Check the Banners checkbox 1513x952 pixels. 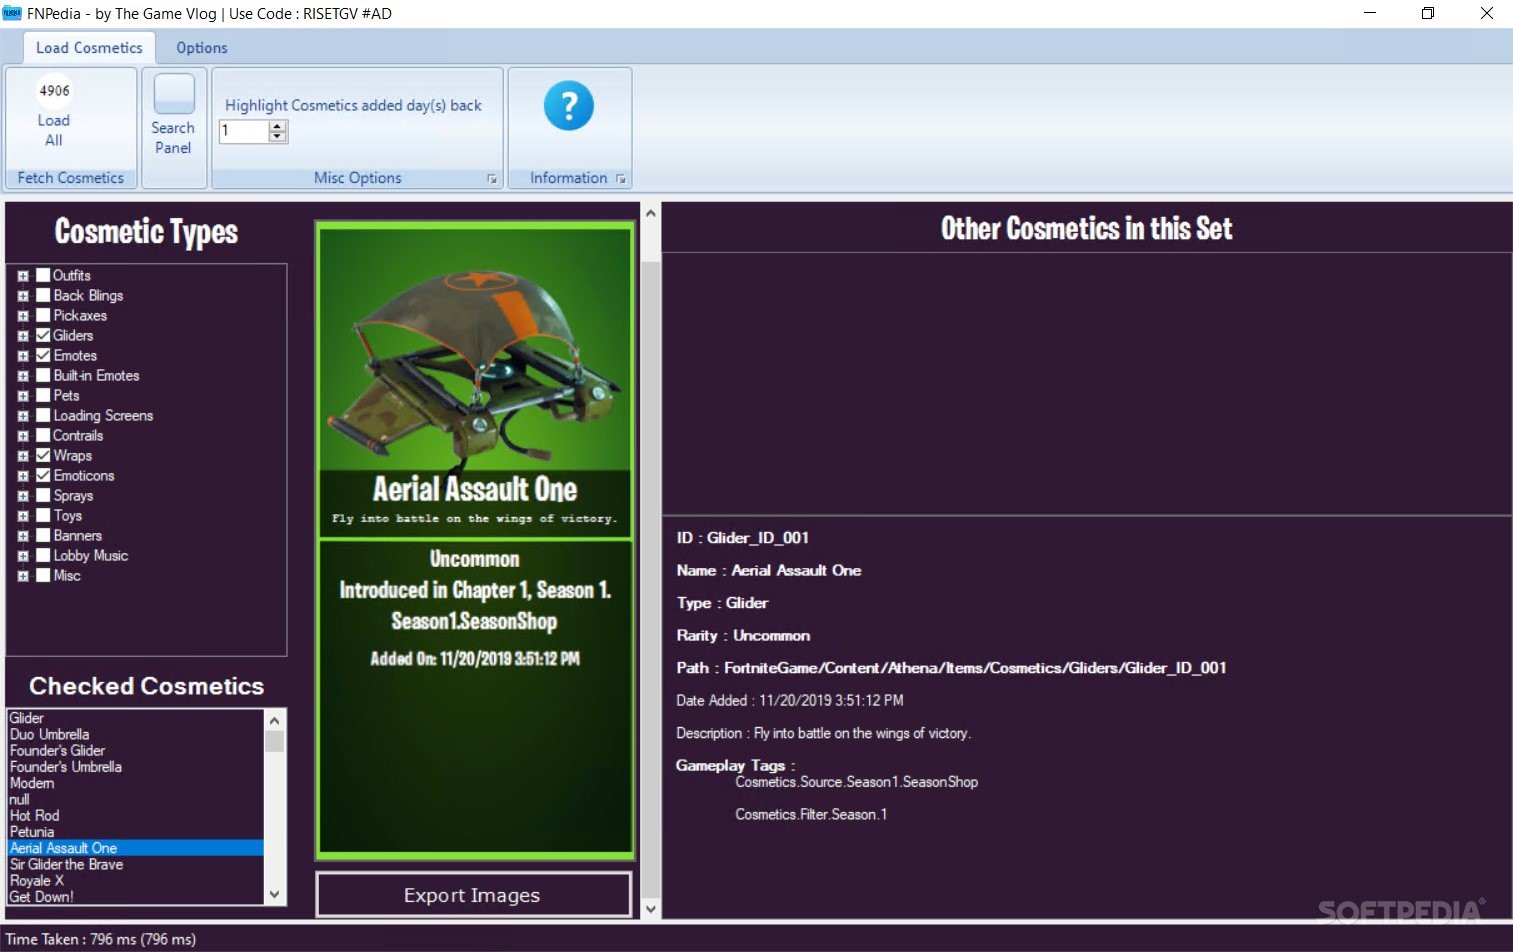pyautogui.click(x=43, y=535)
